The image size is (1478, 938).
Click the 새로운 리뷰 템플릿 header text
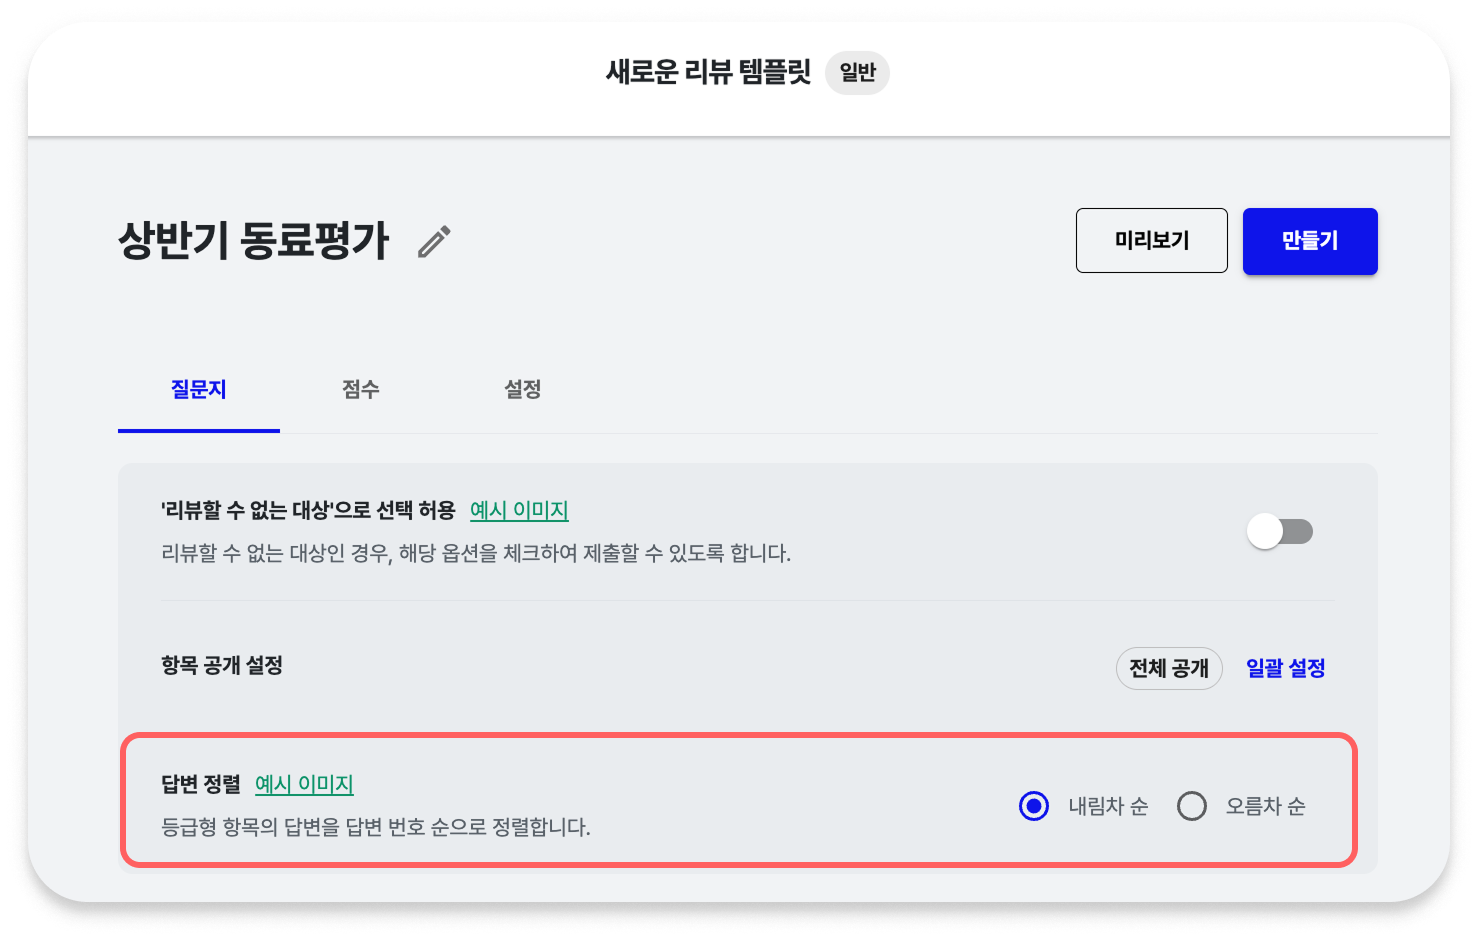(708, 72)
